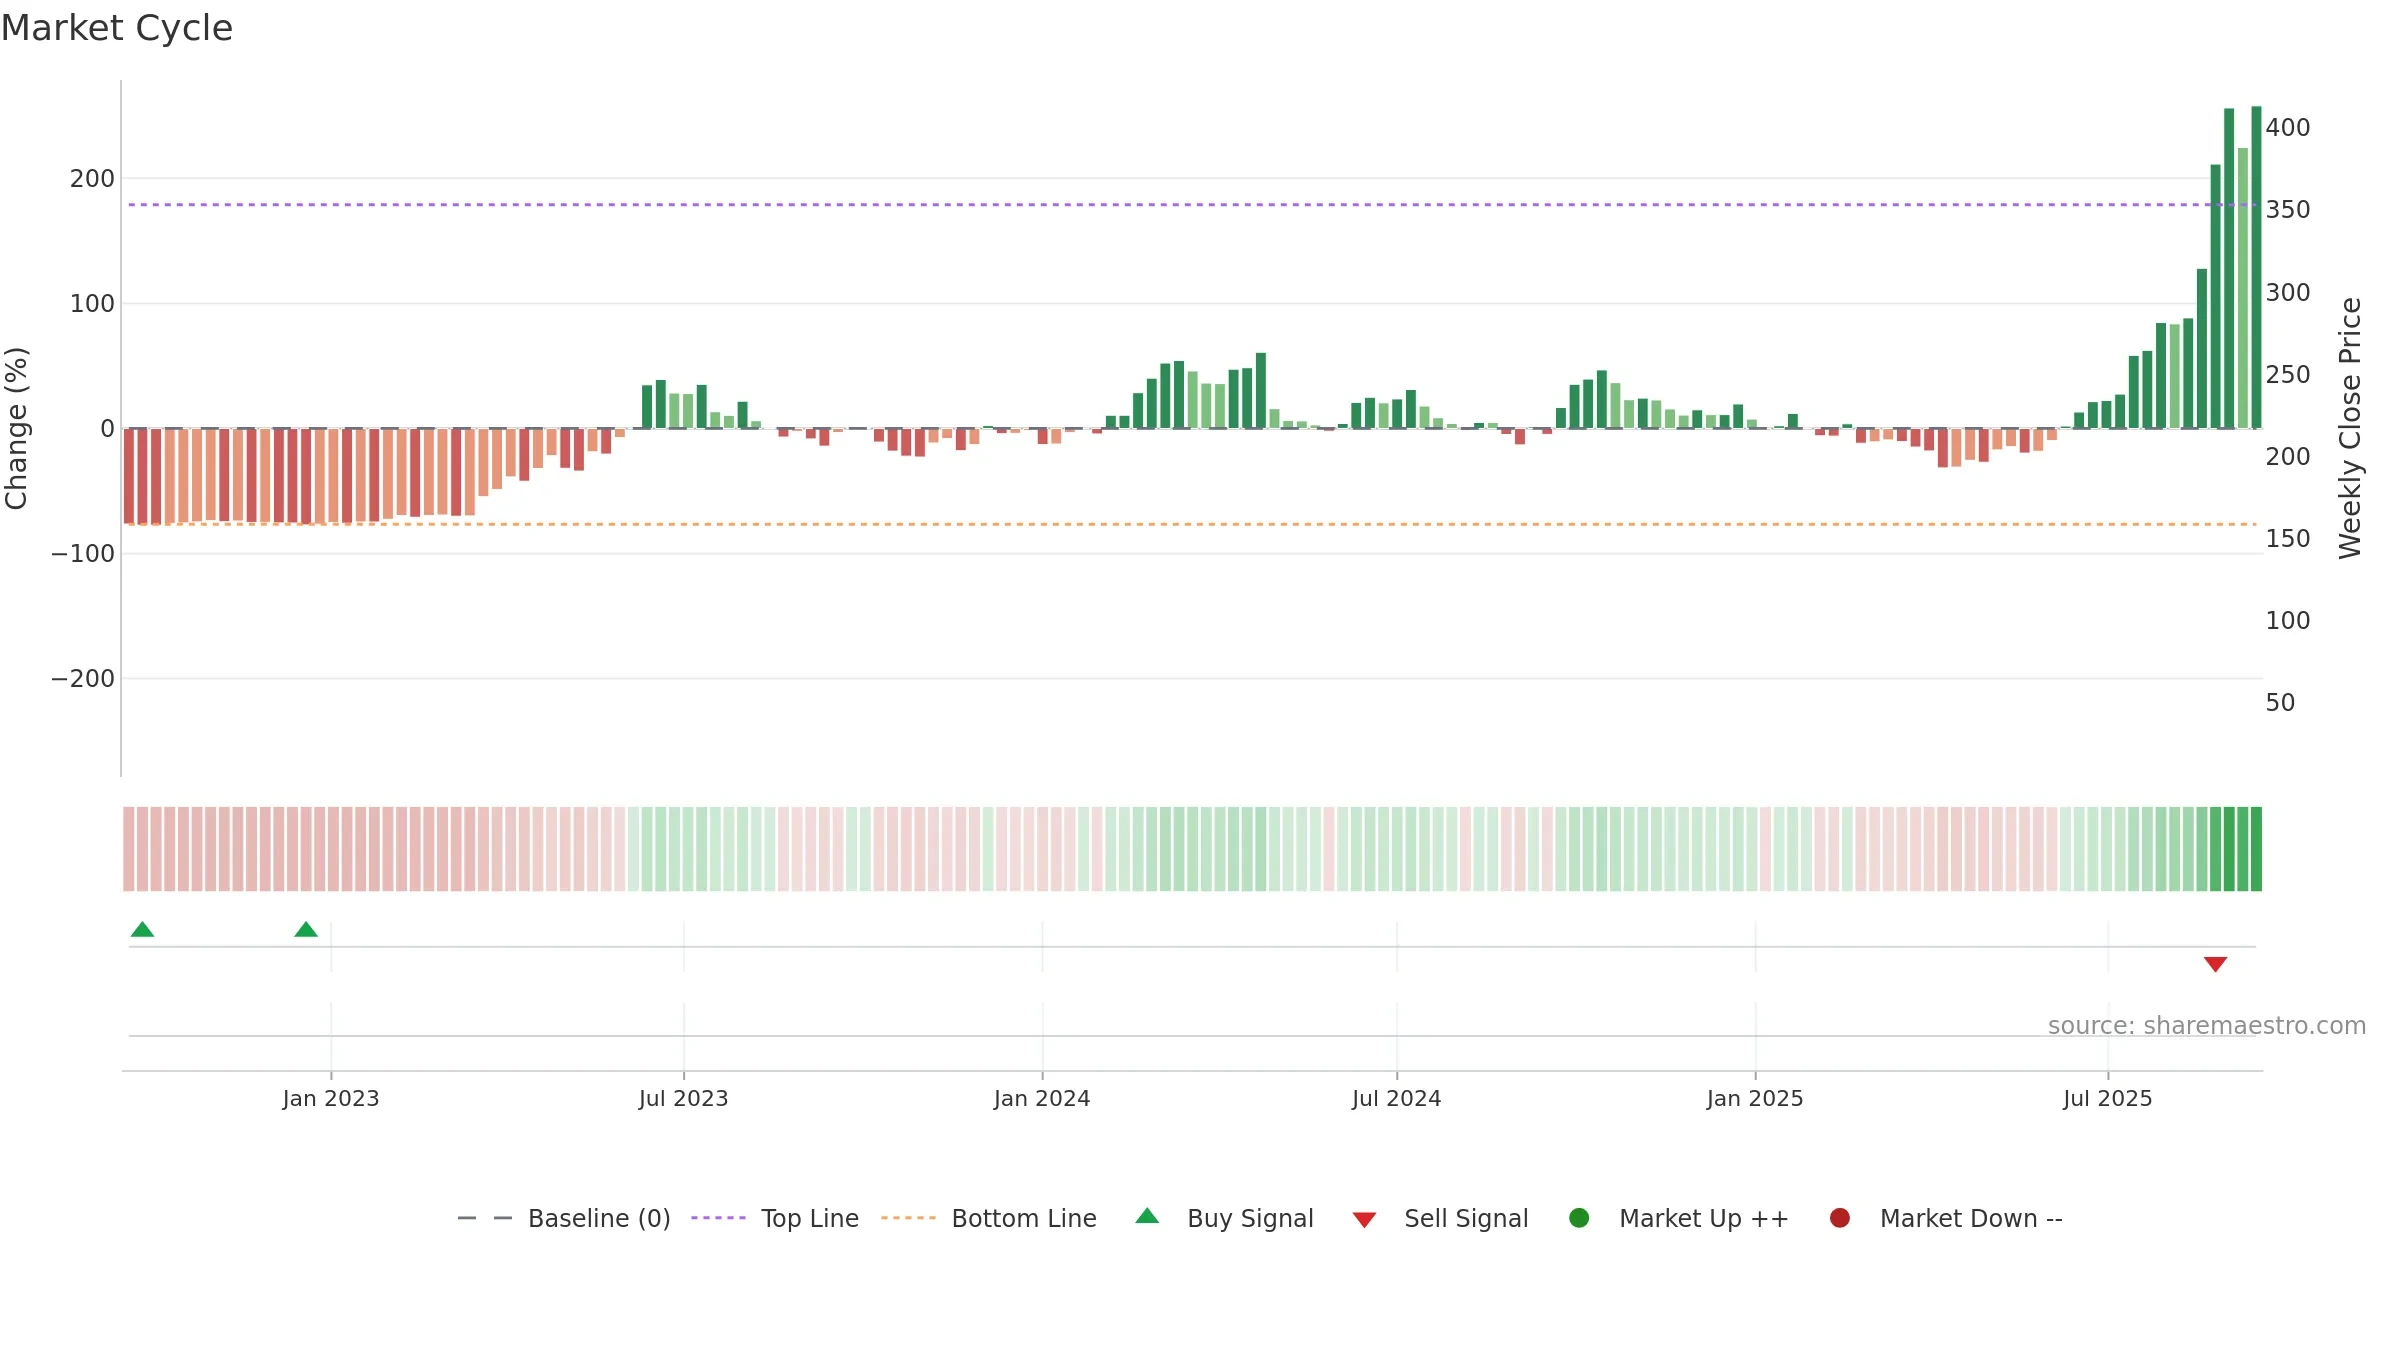Click the darkest green heatmap cell at far right
The image size is (2400, 1350).
click(2256, 849)
